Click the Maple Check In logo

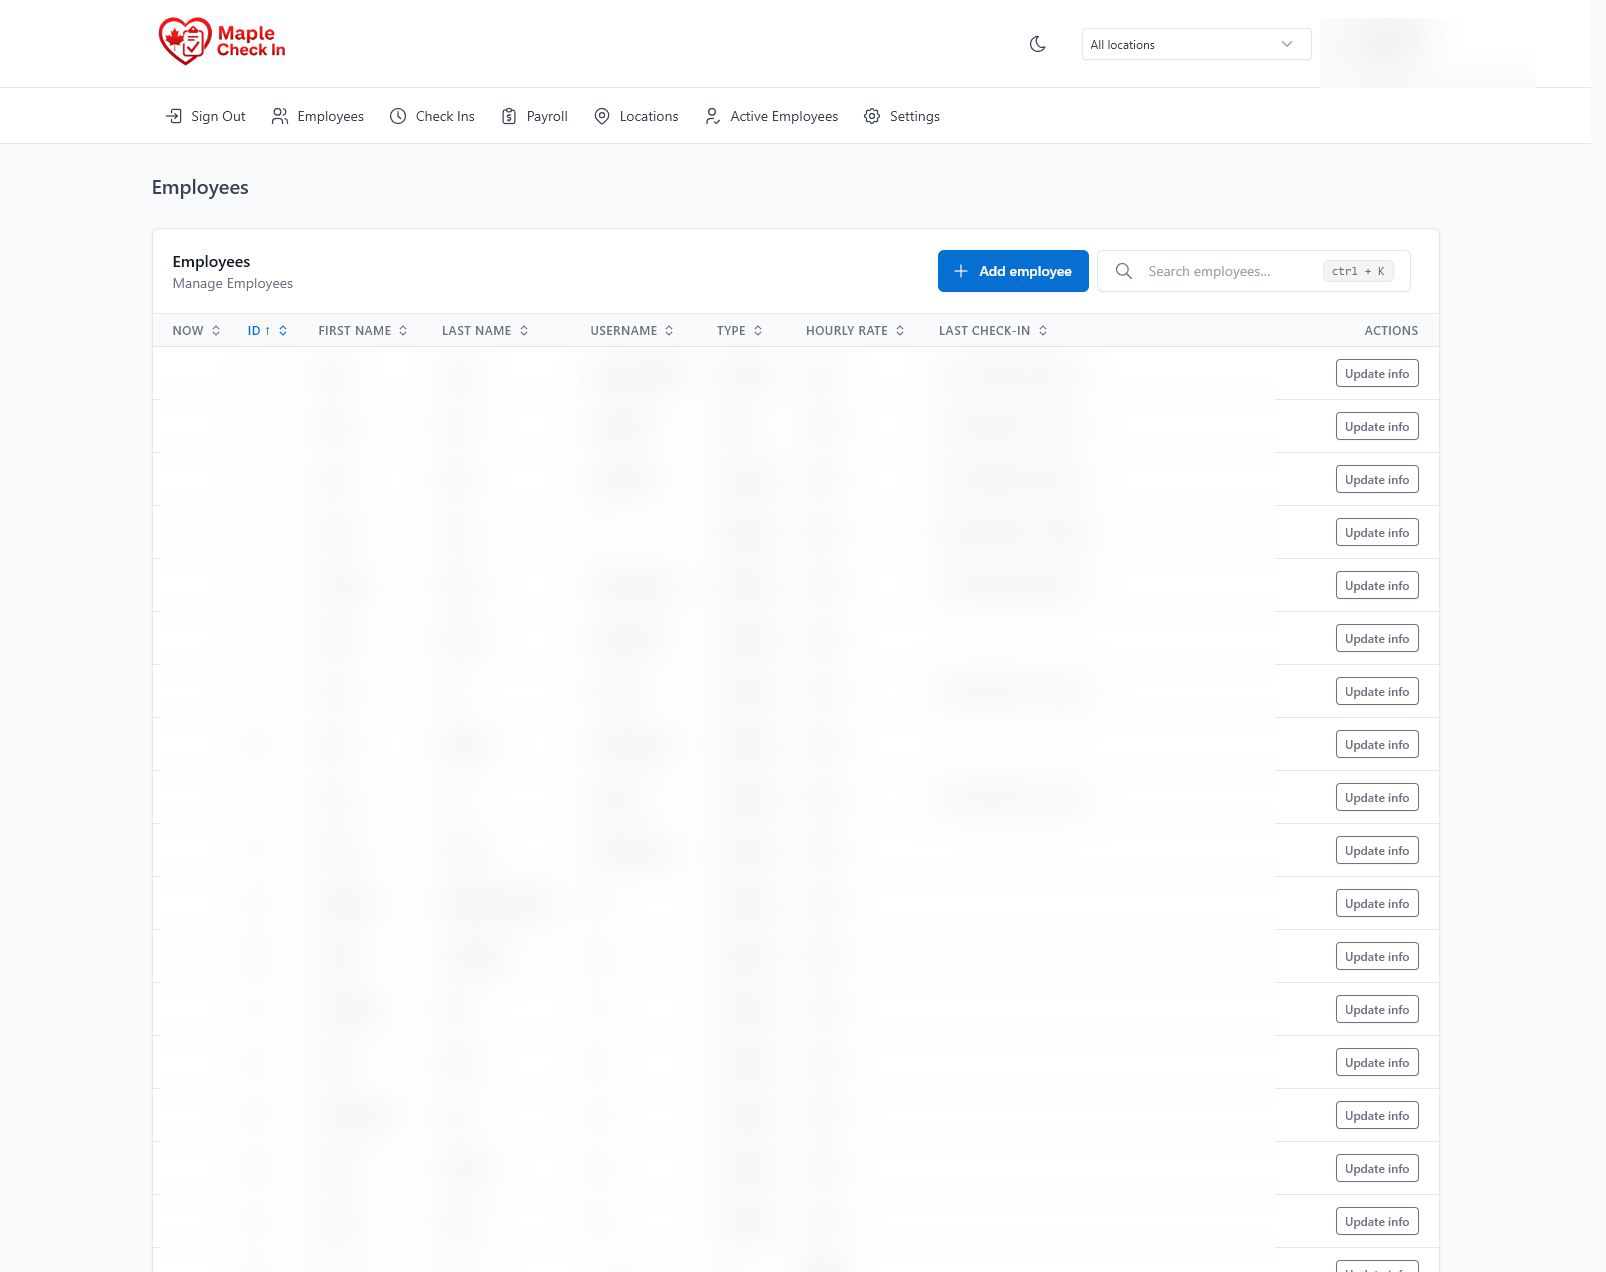pos(222,42)
